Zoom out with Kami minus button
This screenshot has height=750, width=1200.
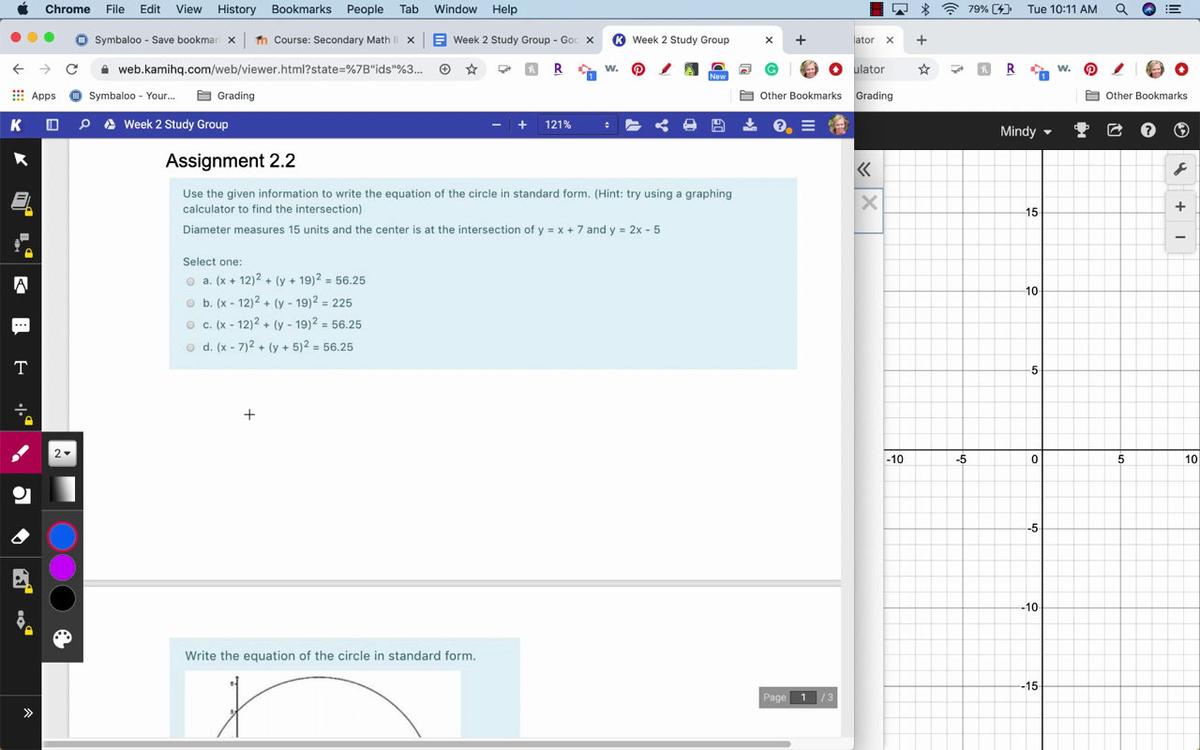496,125
